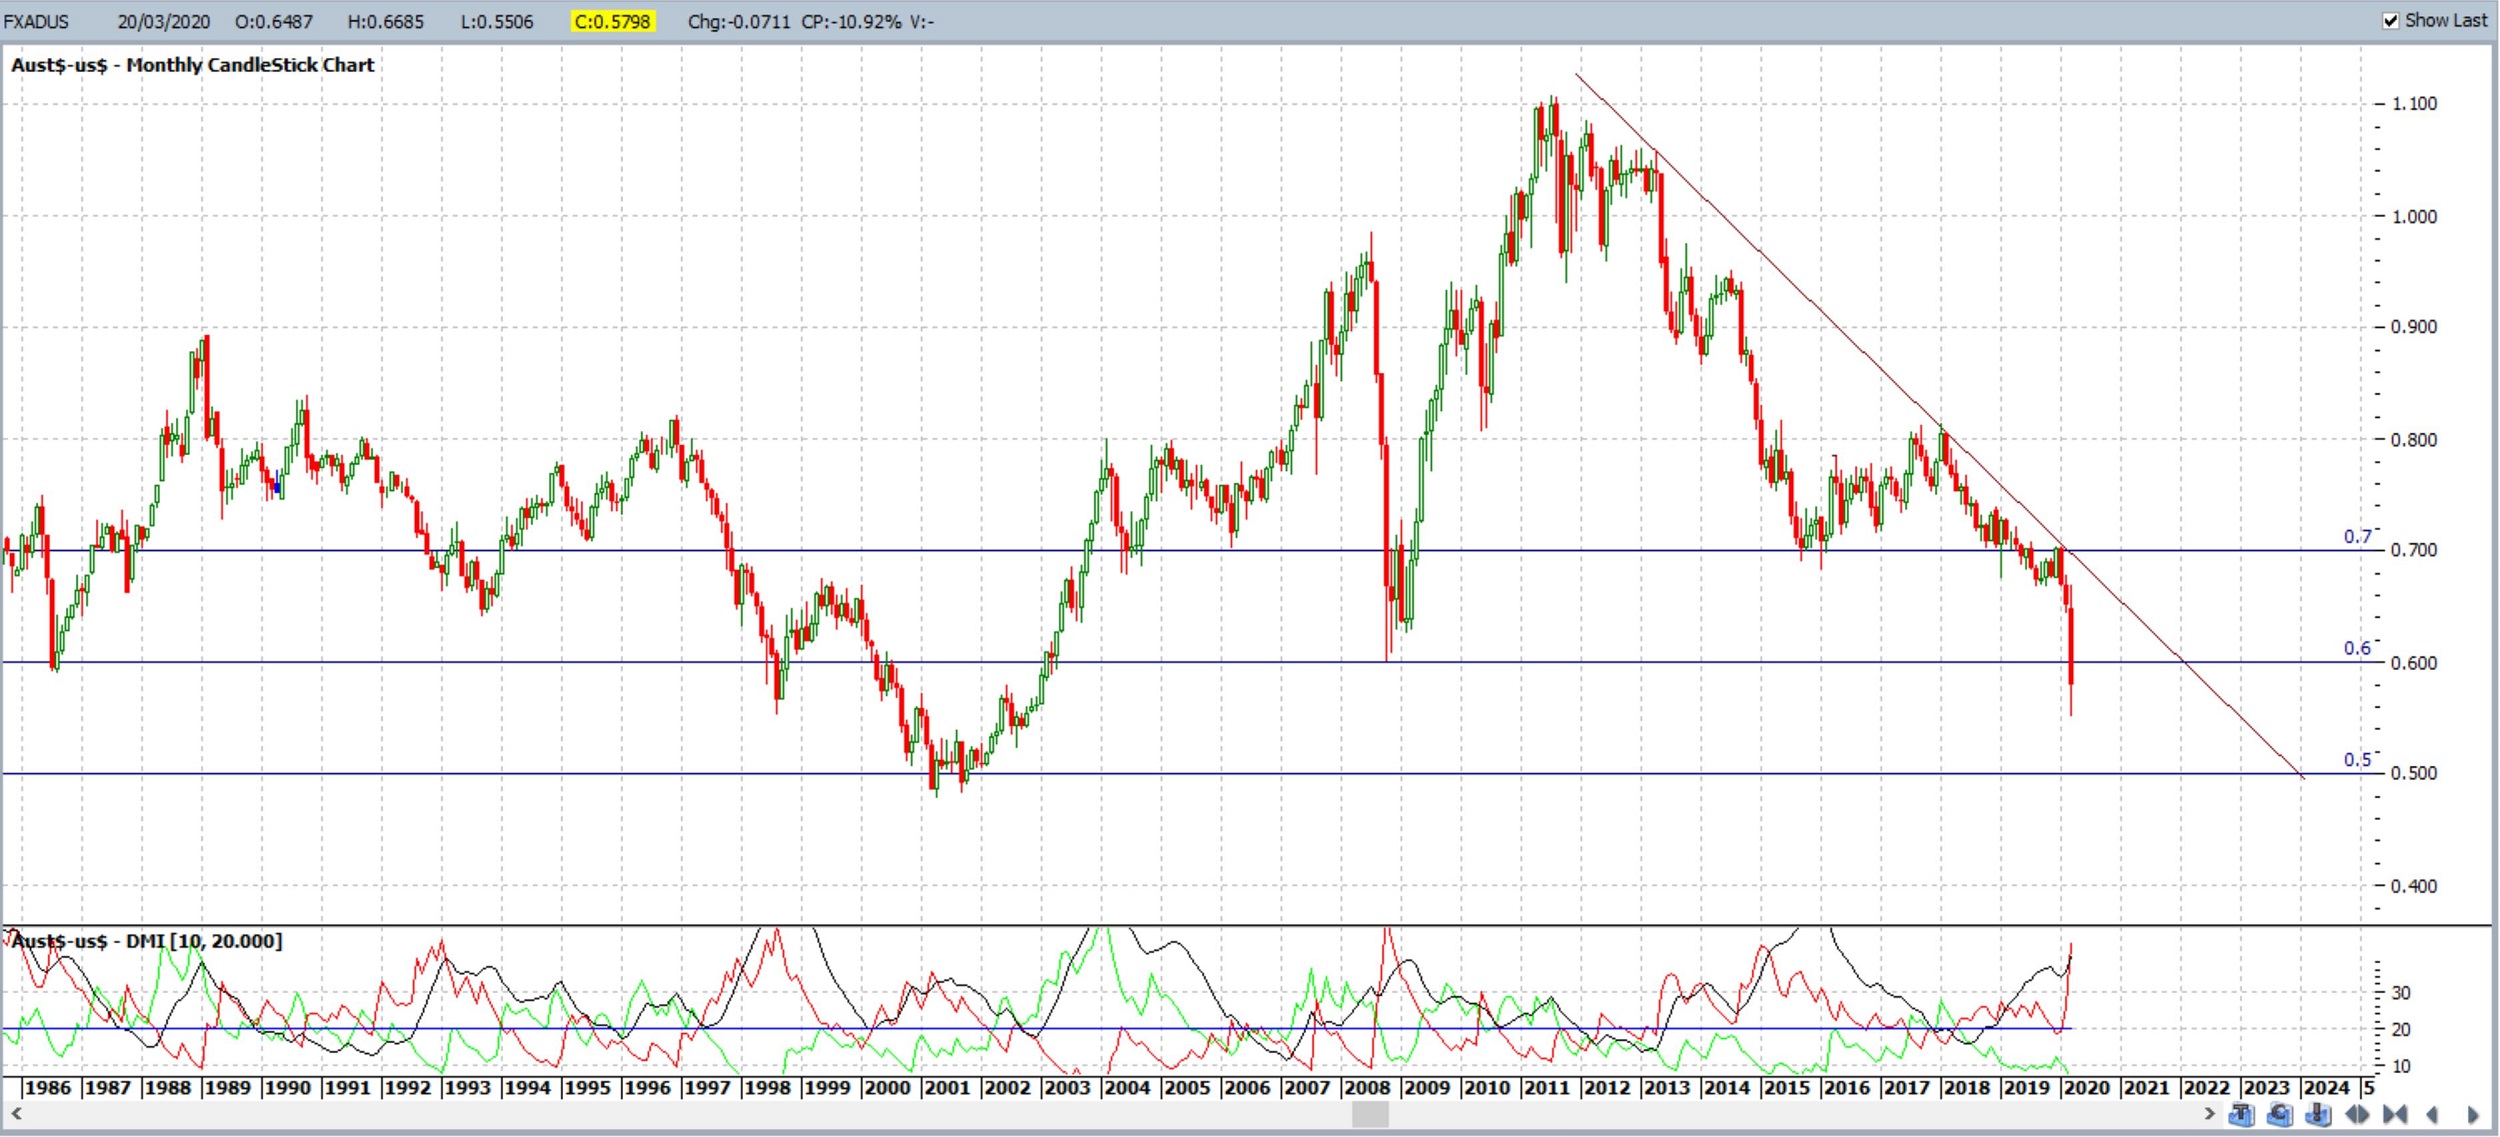The height and width of the screenshot is (1137, 2500).
Task: Click the 0.400 price axis label
Action: point(2414,886)
